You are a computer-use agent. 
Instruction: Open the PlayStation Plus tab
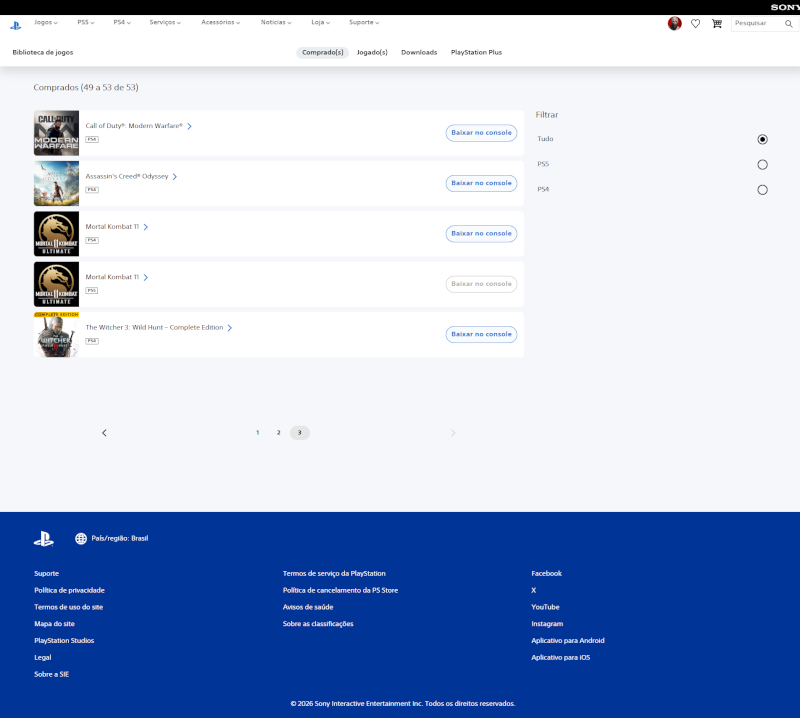[476, 52]
